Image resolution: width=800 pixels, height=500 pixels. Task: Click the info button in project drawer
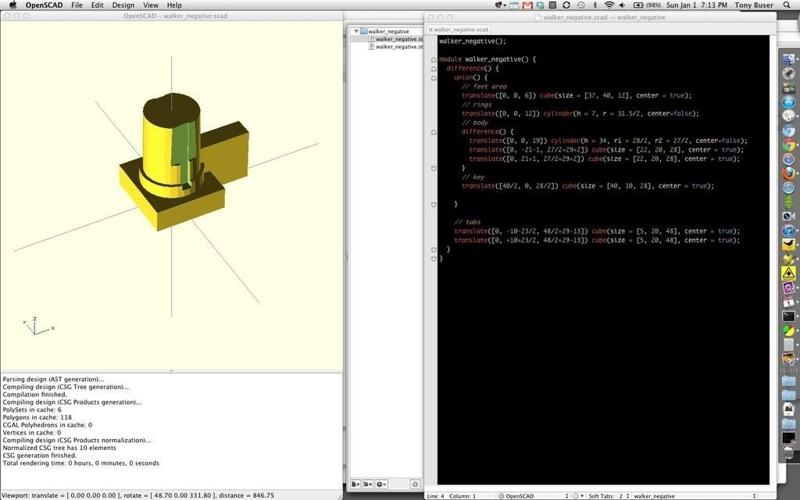point(415,484)
